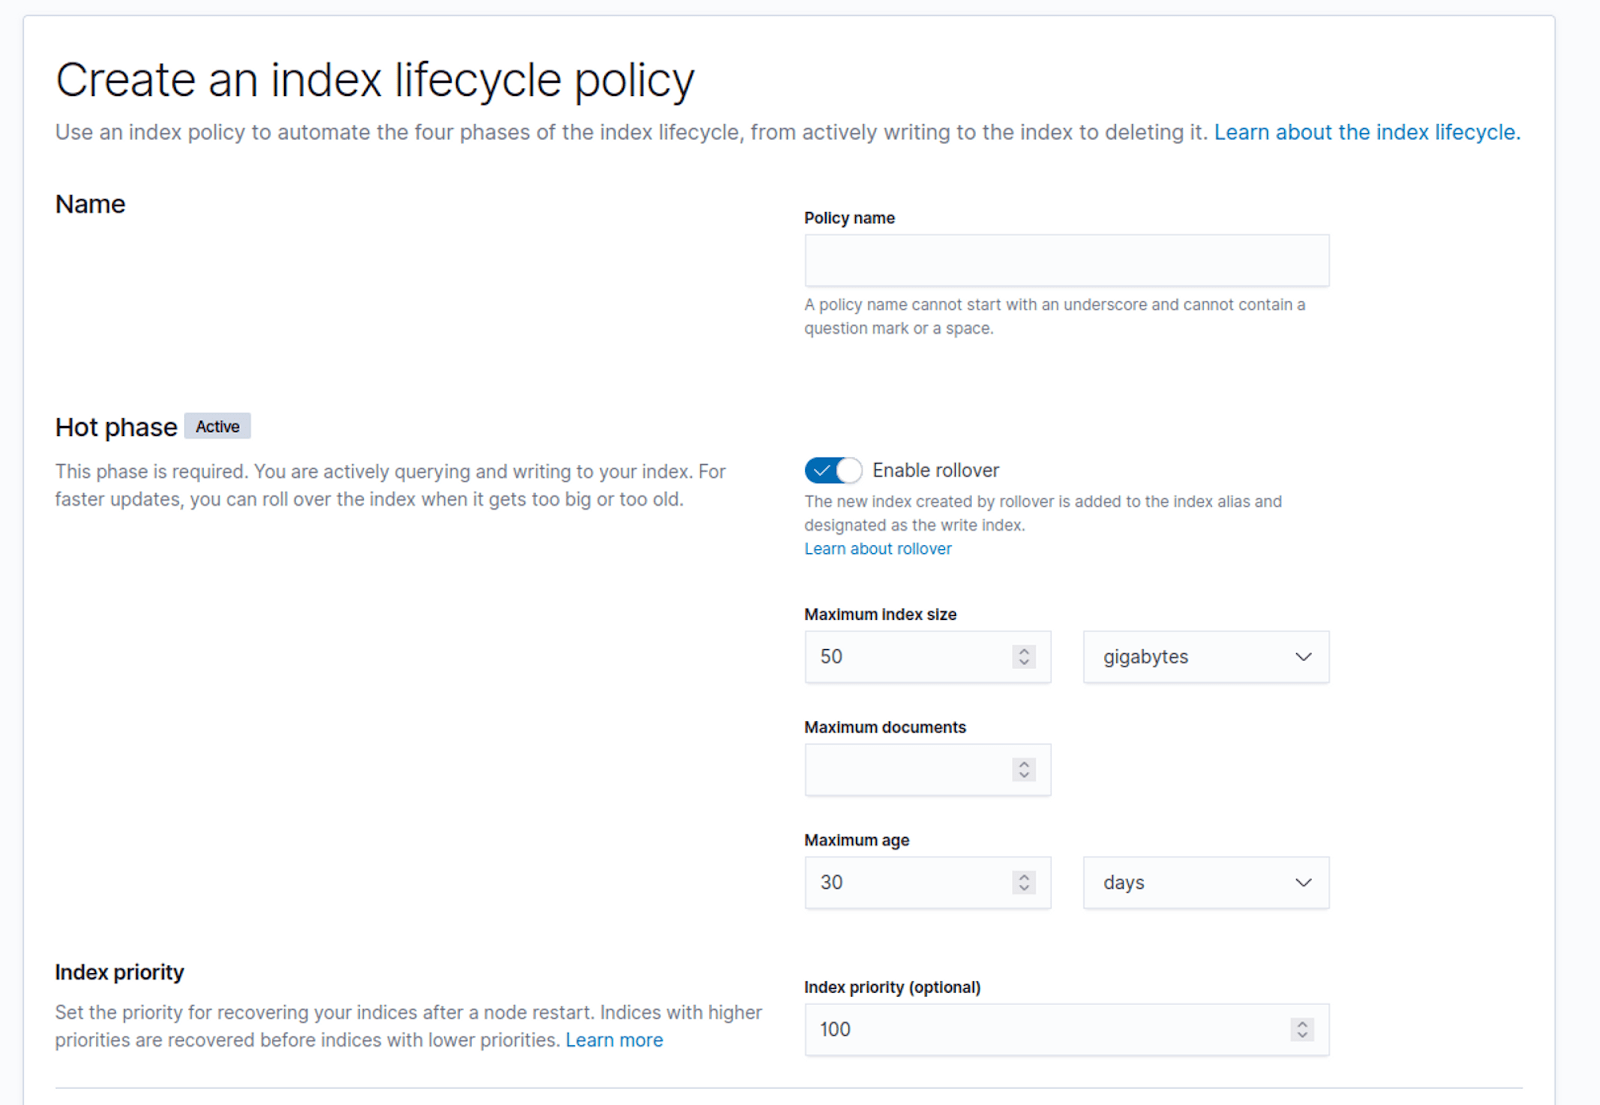Click the Maximum index size stepper arrows
This screenshot has width=1600, height=1105.
point(1023,657)
